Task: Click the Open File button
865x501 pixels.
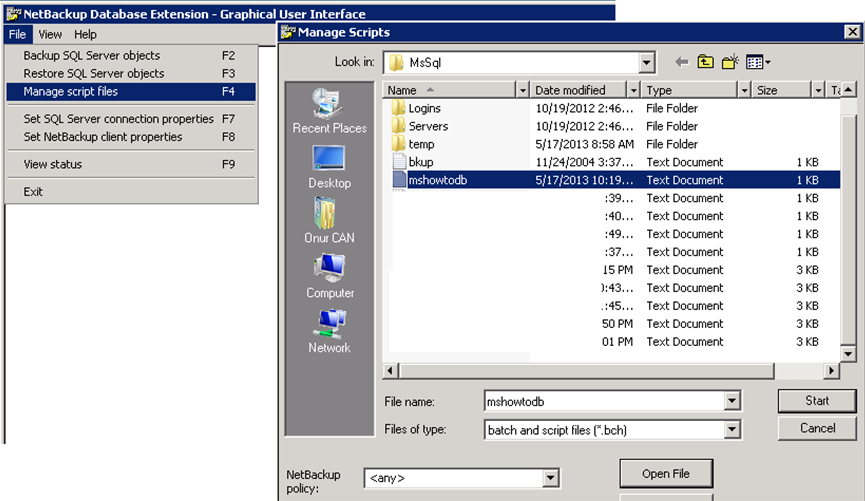Action: (x=666, y=474)
